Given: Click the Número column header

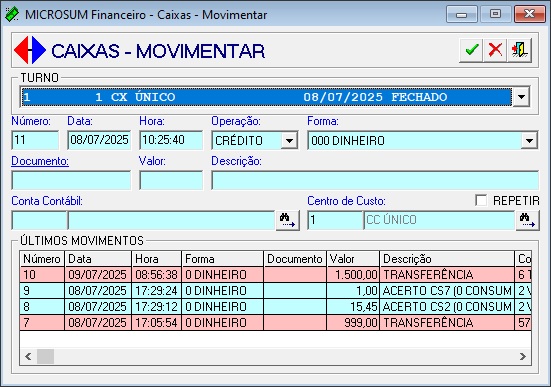Looking at the screenshot, I should pyautogui.click(x=42, y=259).
